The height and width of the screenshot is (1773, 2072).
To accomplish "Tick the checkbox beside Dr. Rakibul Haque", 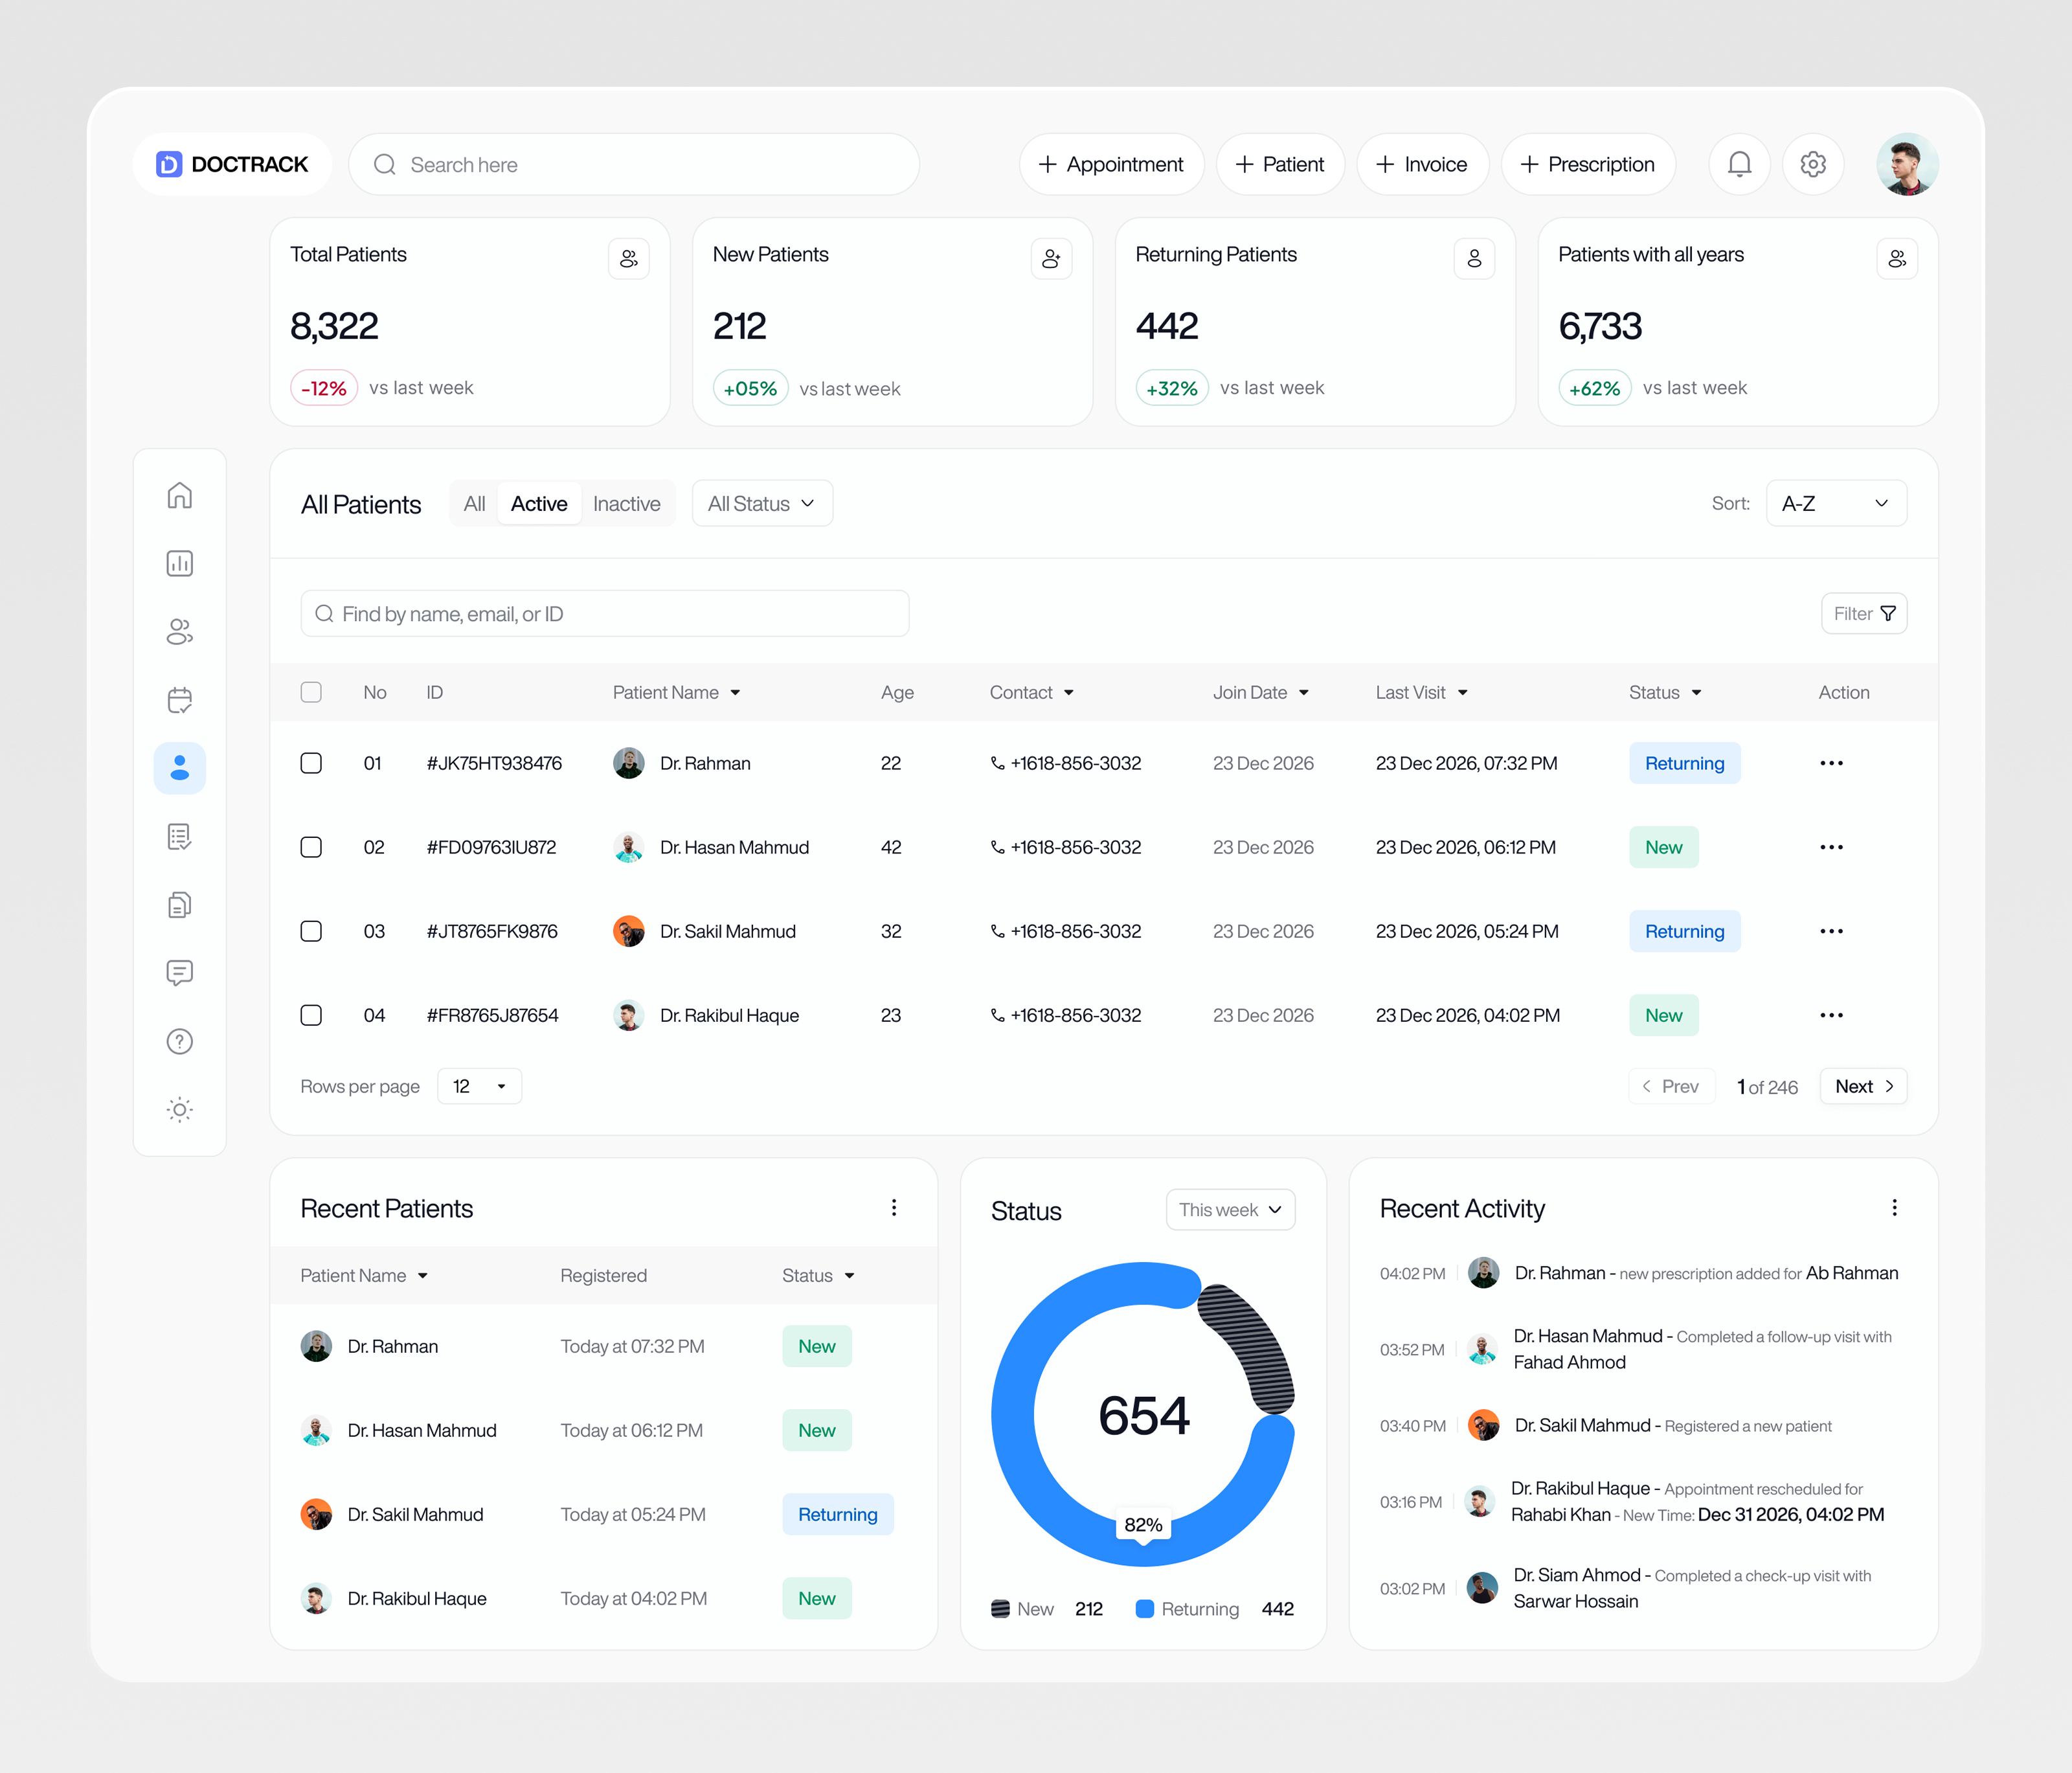I will click(311, 1015).
